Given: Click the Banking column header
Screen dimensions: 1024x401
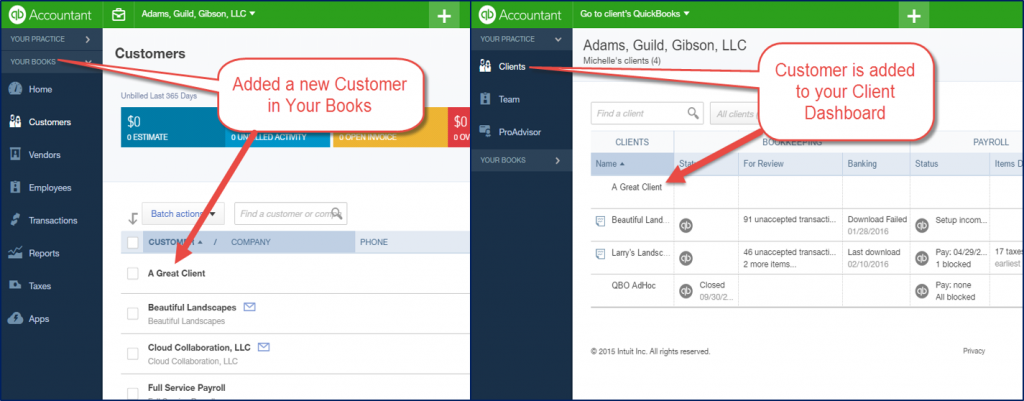Looking at the screenshot, I should click(x=862, y=164).
